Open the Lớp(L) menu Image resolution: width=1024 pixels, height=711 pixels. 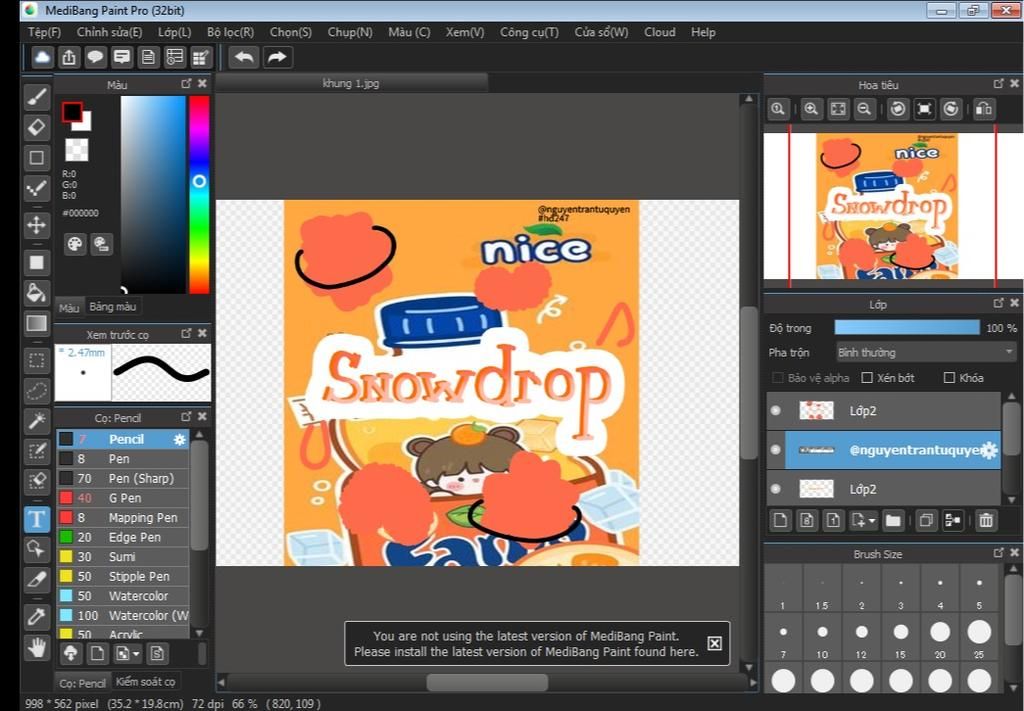pyautogui.click(x=174, y=32)
